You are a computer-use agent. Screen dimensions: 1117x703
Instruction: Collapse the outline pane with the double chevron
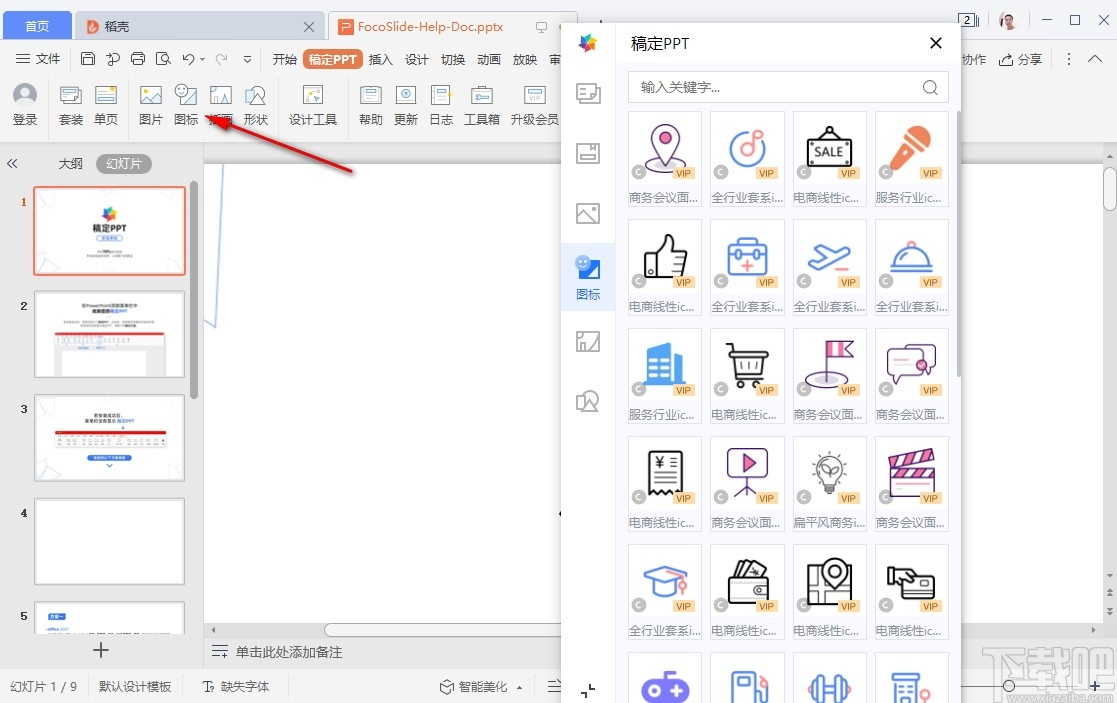point(12,163)
